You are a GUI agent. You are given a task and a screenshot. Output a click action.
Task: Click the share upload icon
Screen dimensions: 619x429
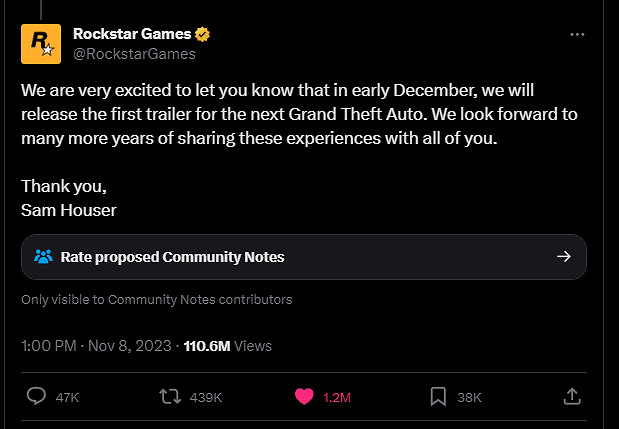pyautogui.click(x=573, y=397)
